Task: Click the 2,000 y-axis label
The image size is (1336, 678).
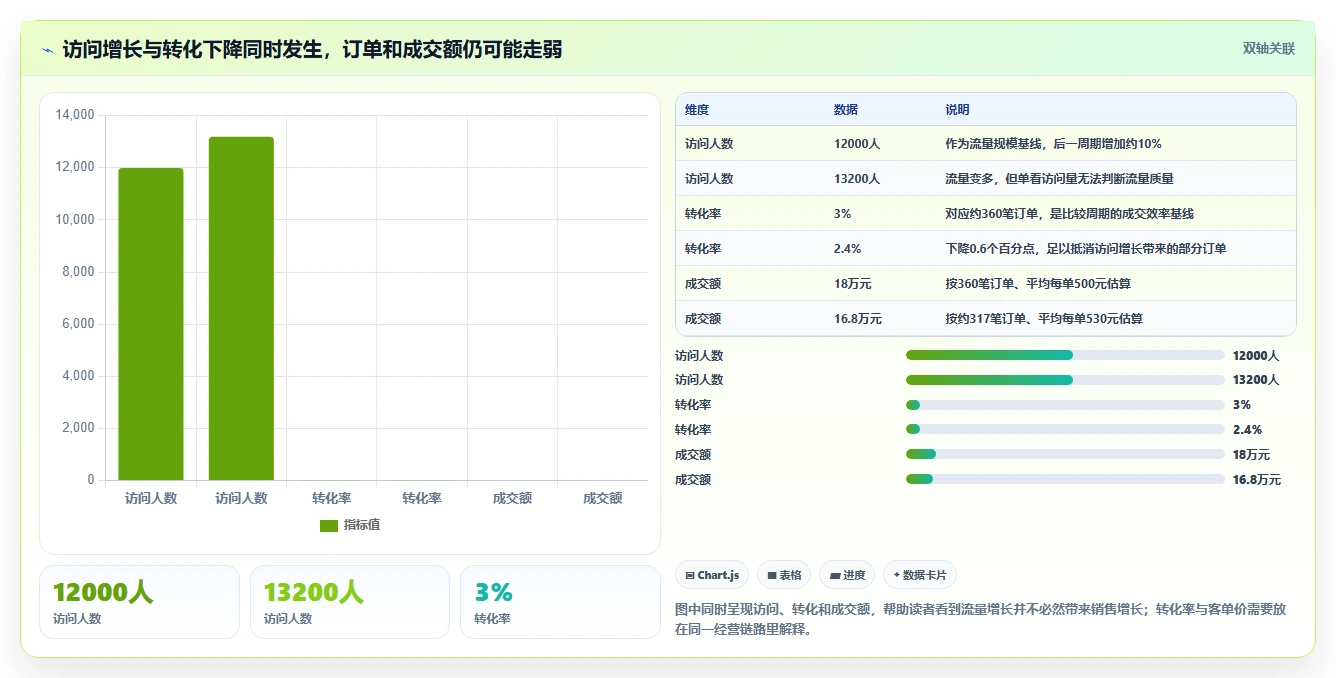Action: point(78,428)
